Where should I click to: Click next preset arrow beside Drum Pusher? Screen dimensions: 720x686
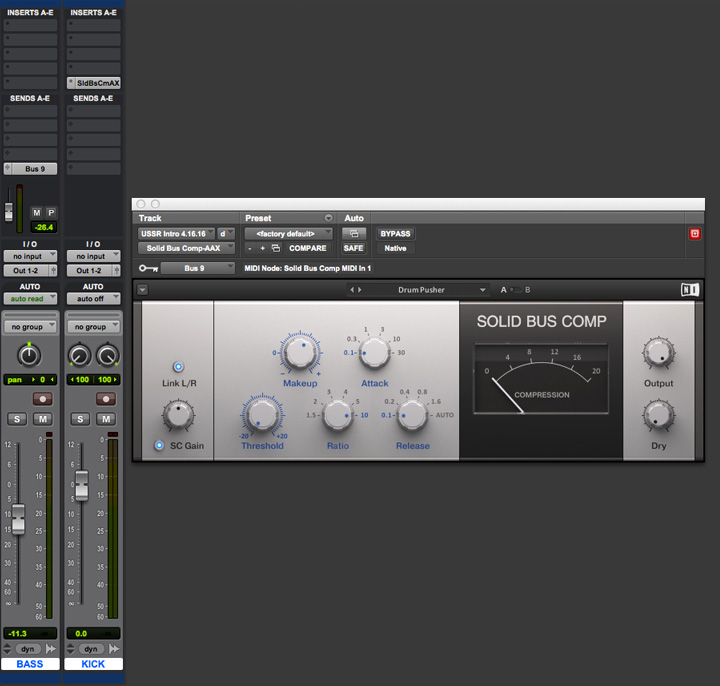tap(360, 290)
